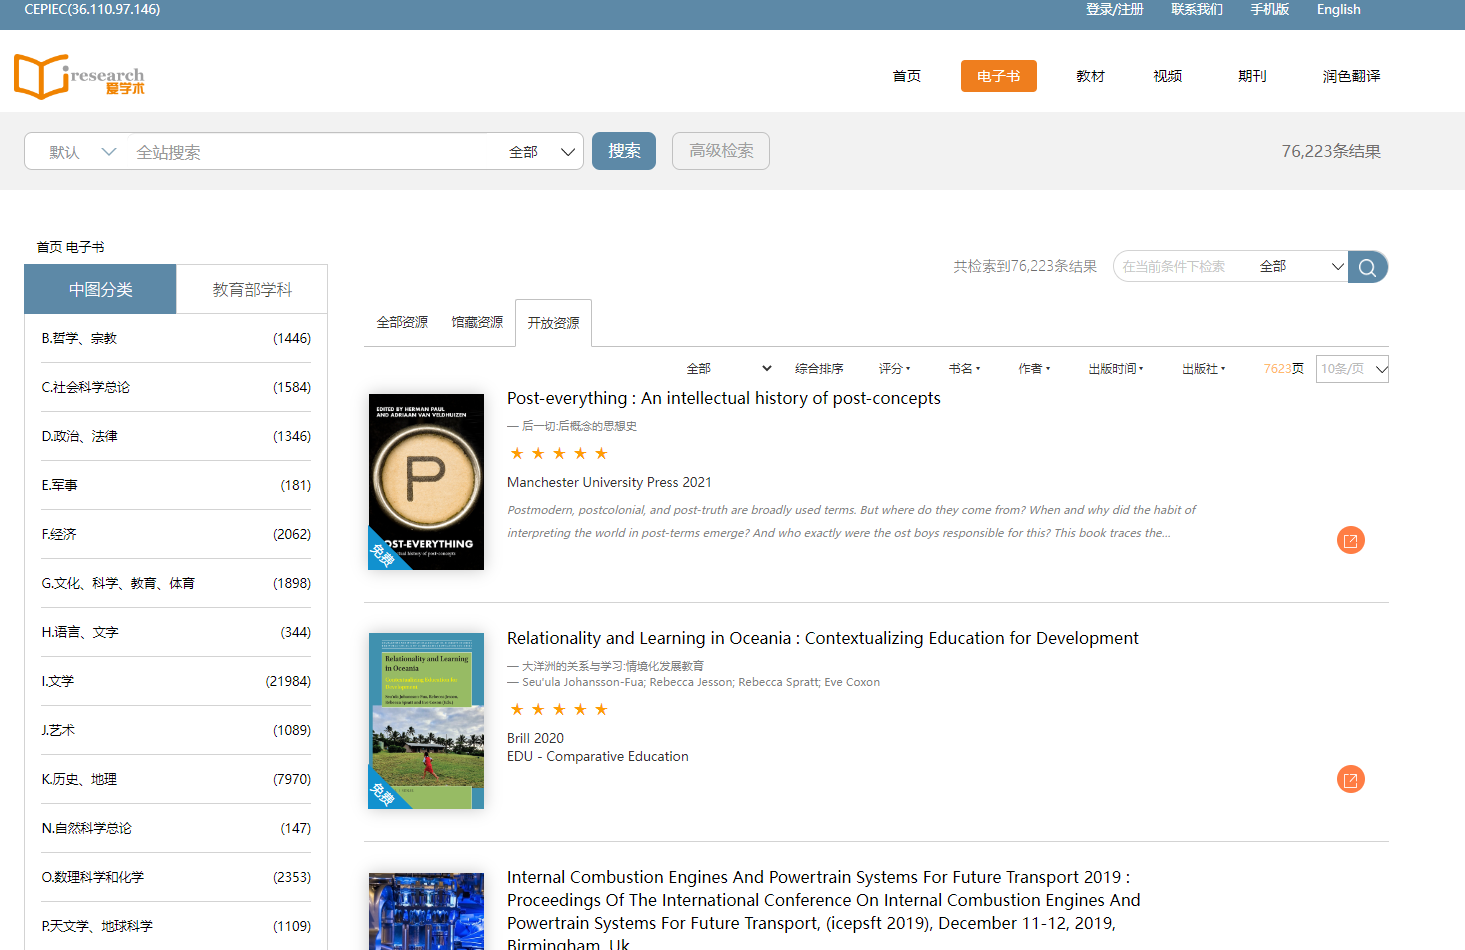Sort results by 书名 title
The height and width of the screenshot is (950, 1465).
pyautogui.click(x=964, y=369)
